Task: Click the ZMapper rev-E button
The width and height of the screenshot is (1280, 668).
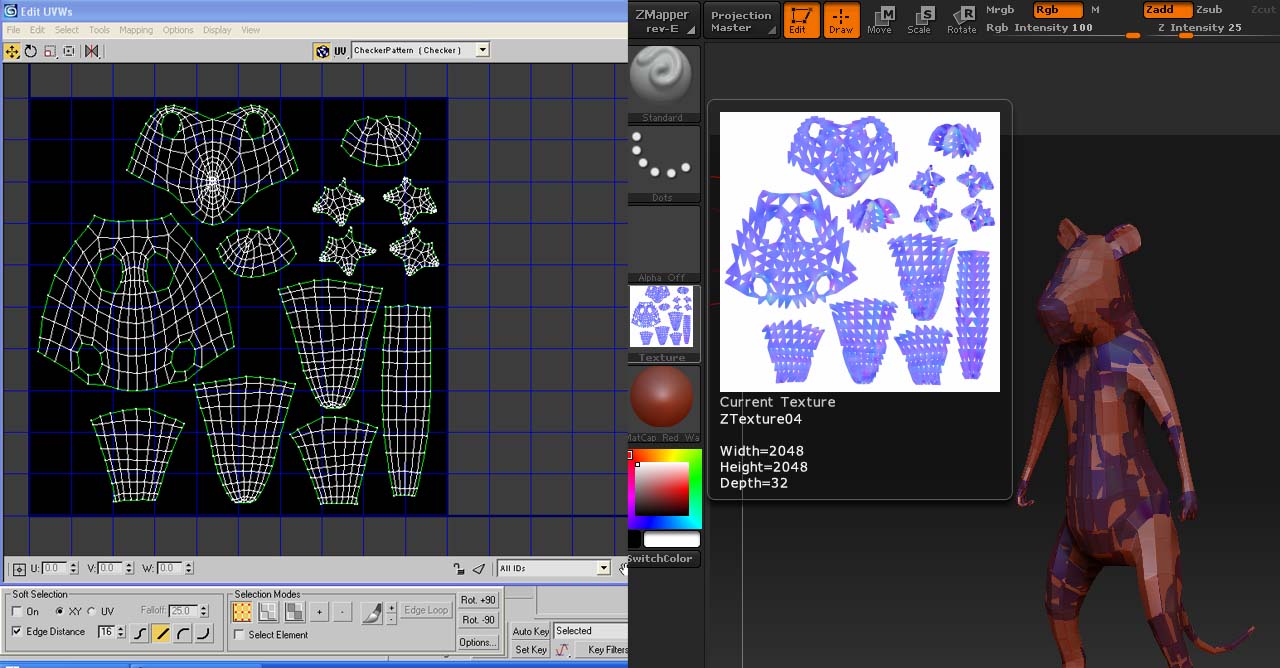Action: (x=663, y=18)
